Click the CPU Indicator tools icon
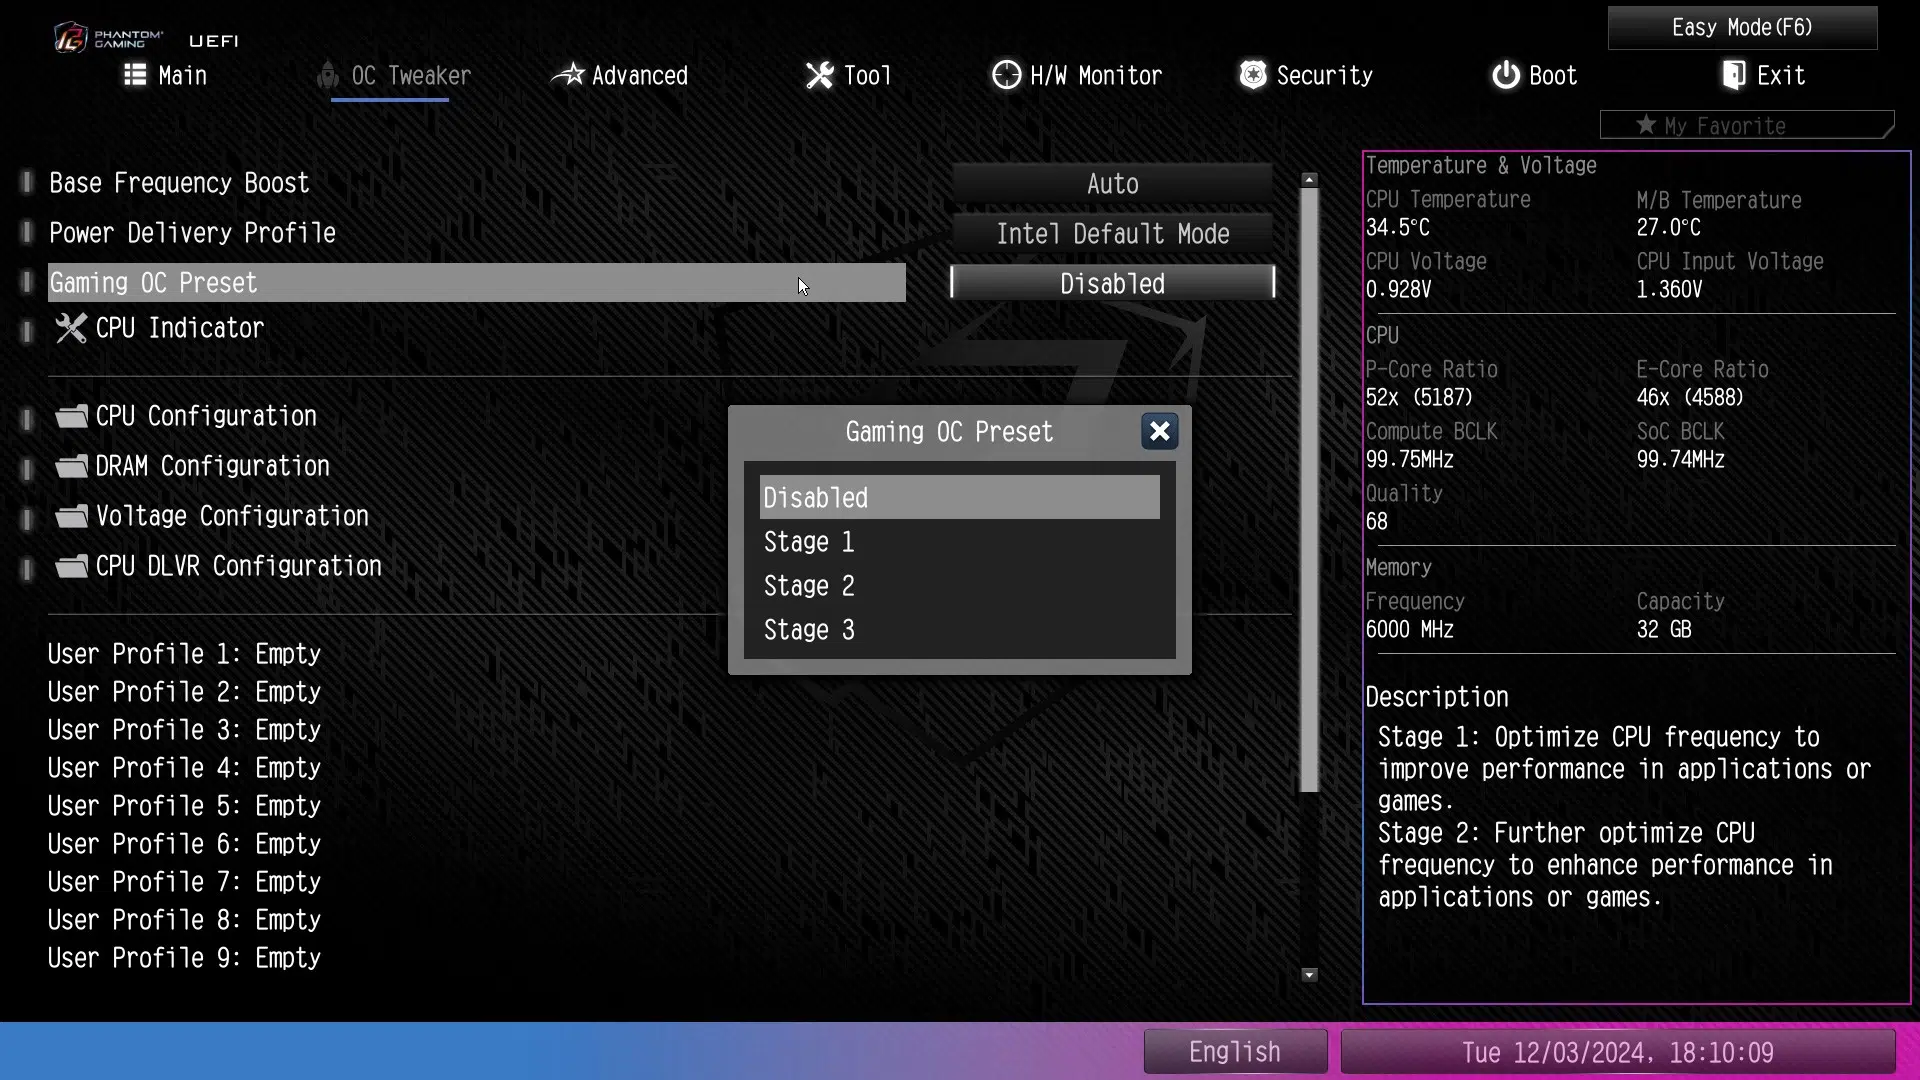Viewport: 1920px width, 1080px height. (71, 328)
